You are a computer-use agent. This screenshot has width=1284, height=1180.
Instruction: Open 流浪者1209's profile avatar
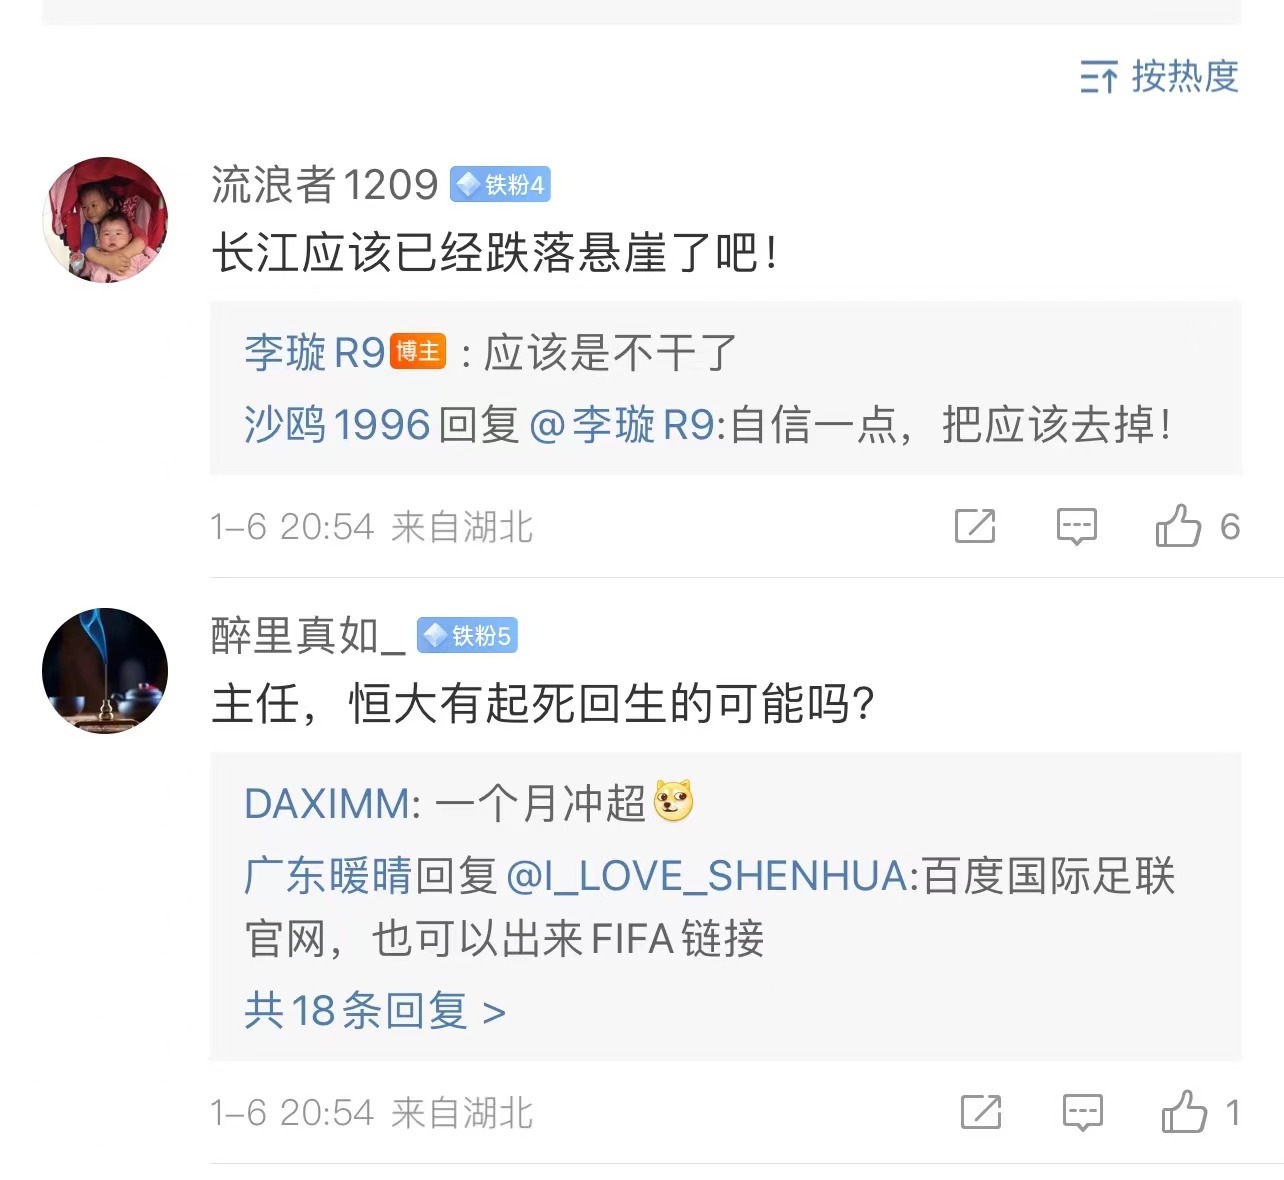pyautogui.click(x=105, y=220)
